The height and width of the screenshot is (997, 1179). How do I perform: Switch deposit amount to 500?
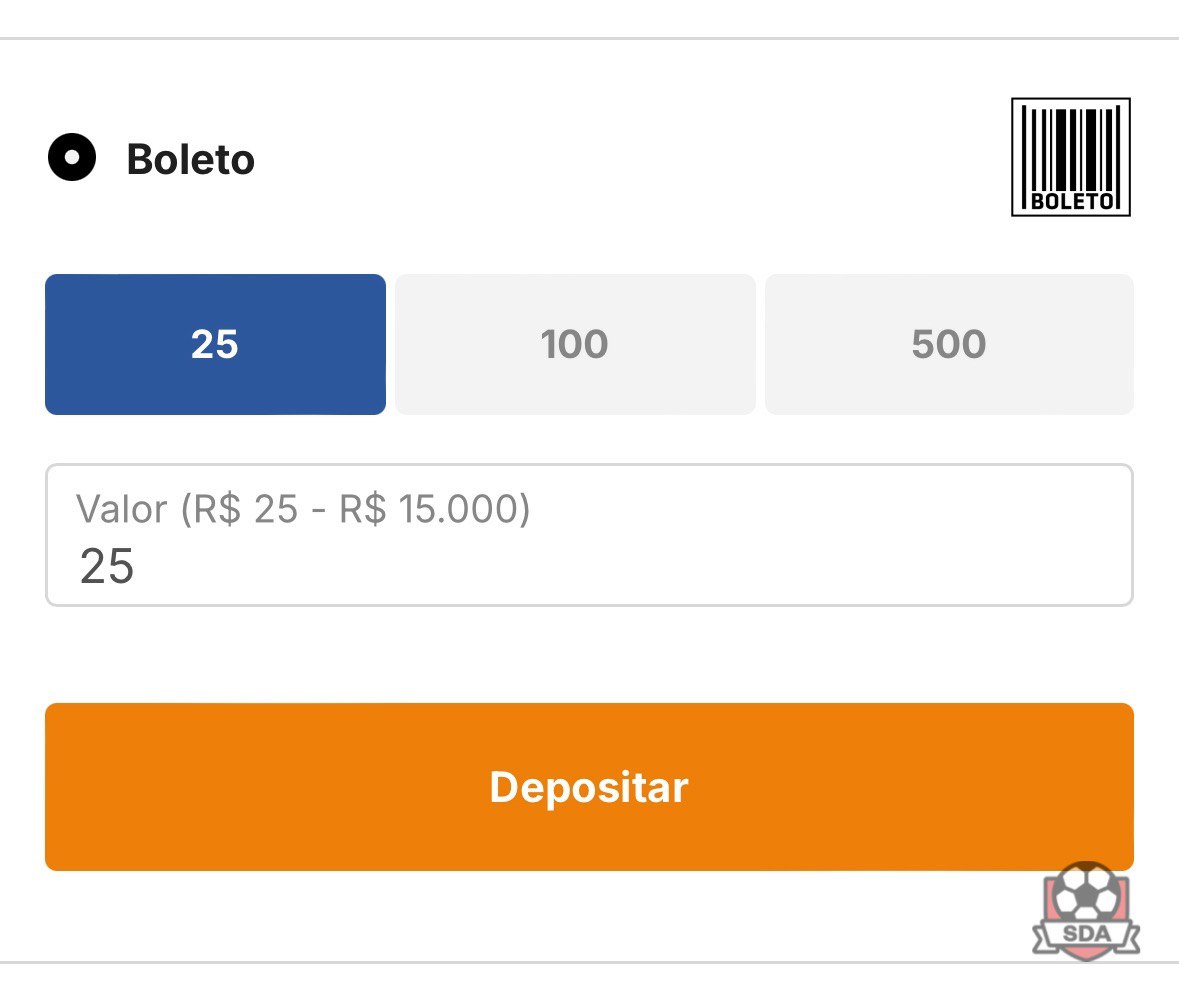tap(949, 344)
